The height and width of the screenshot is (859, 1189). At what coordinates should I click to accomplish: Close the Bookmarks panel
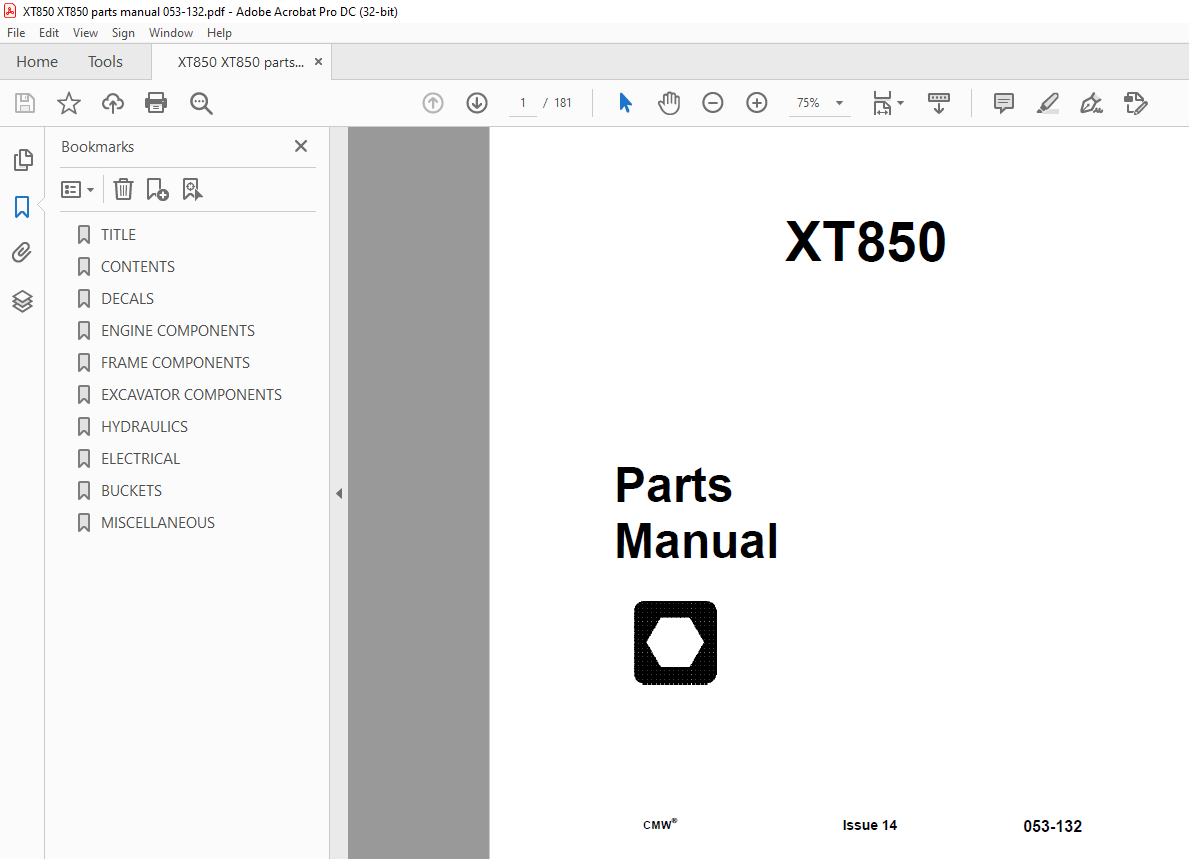click(x=301, y=146)
